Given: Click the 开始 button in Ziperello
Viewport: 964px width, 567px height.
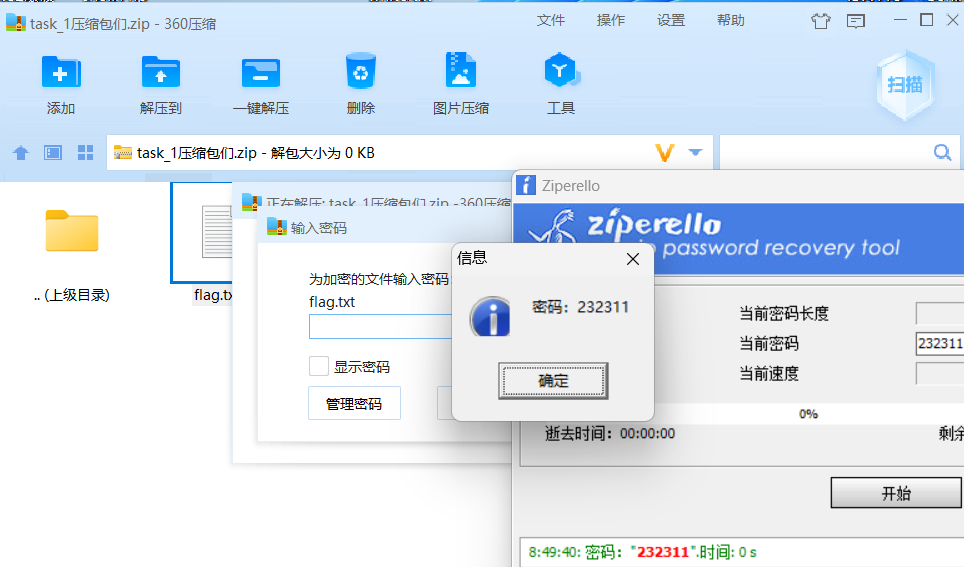Looking at the screenshot, I should [896, 493].
